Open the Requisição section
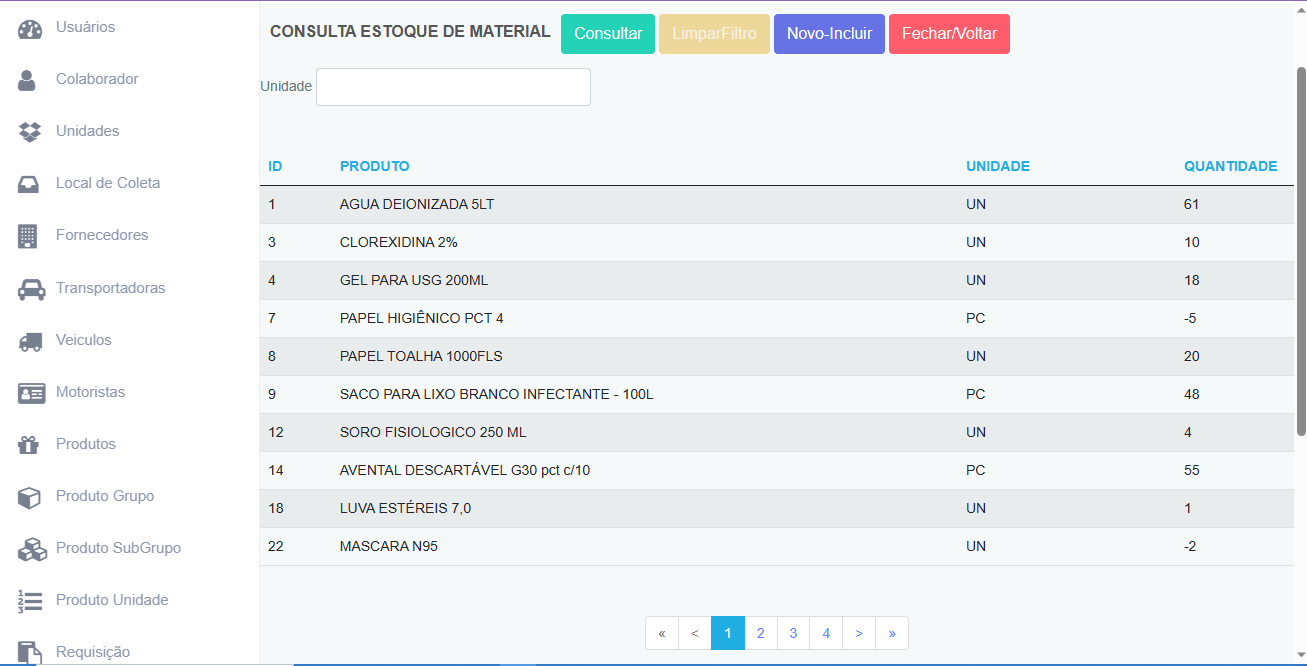The image size is (1307, 666). pyautogui.click(x=93, y=652)
